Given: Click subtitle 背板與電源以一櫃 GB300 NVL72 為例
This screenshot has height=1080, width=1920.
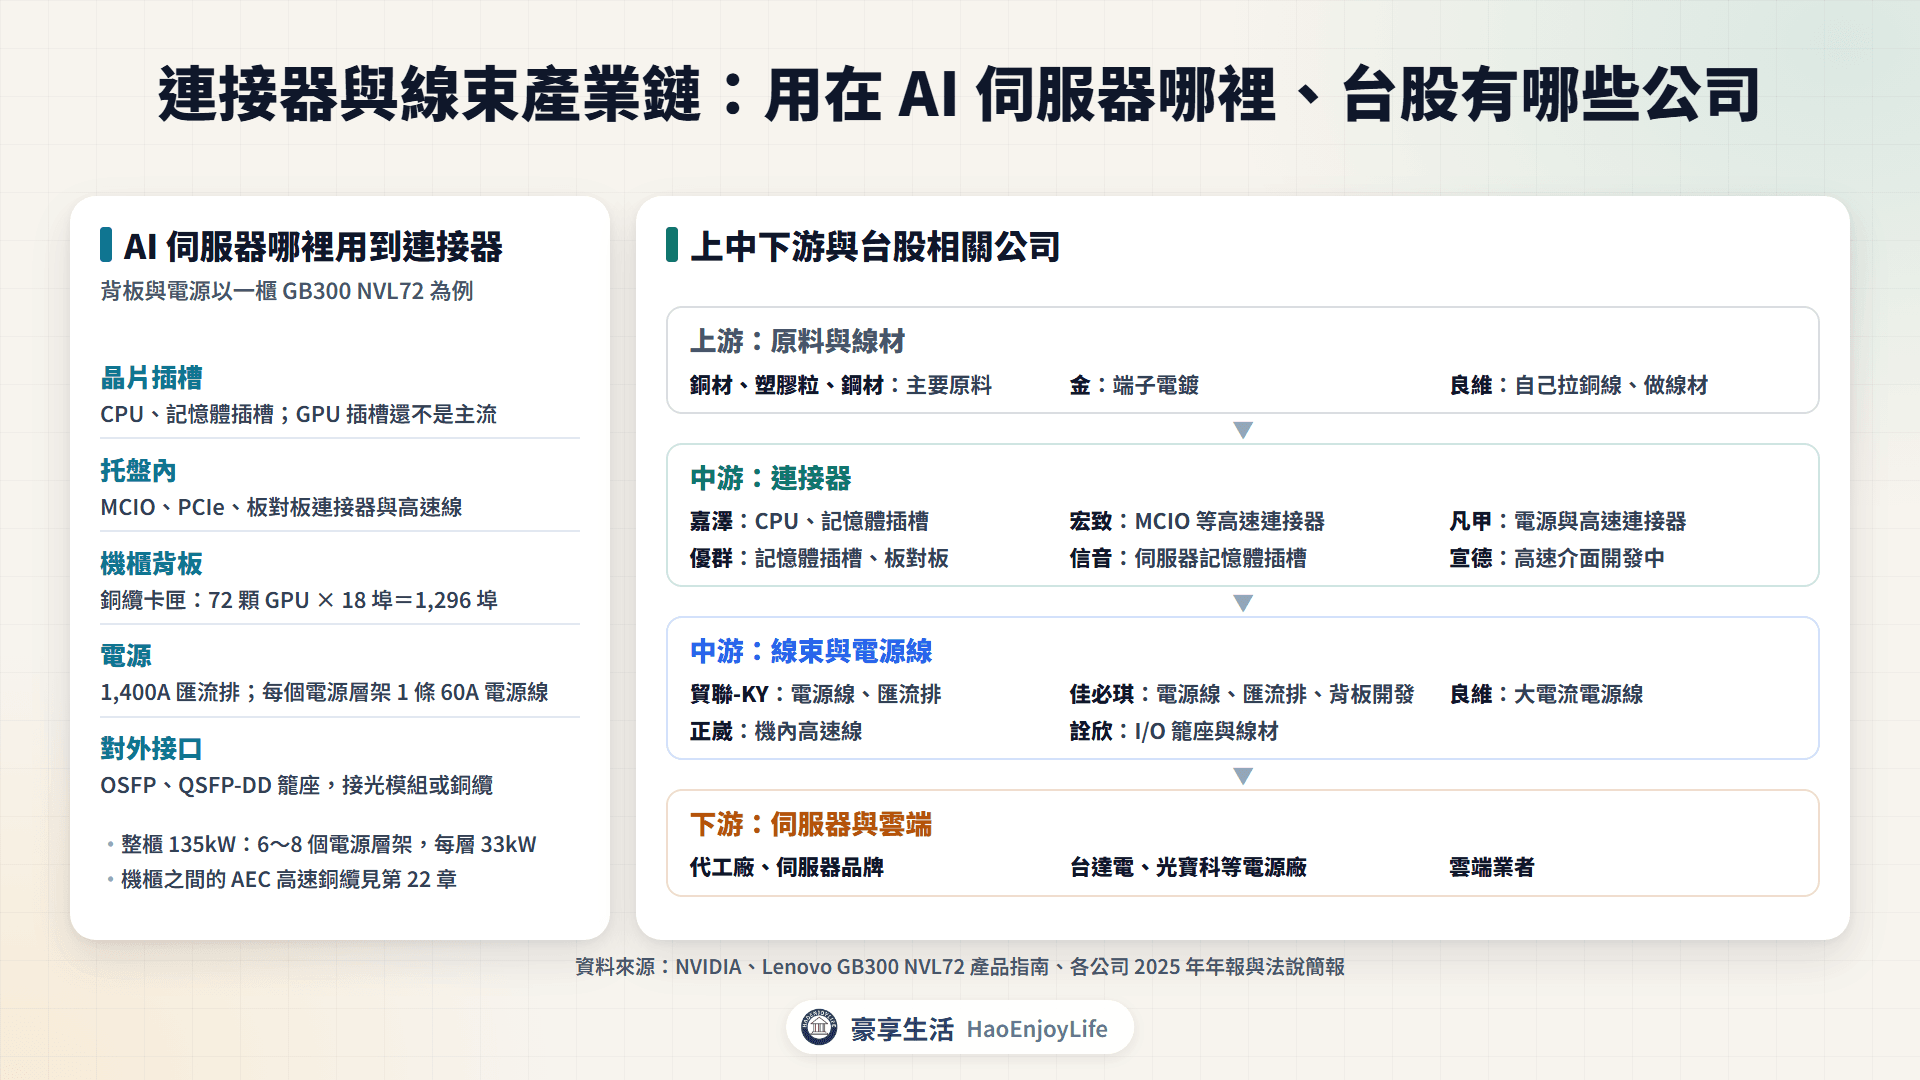Looking at the screenshot, I should pos(287,291).
